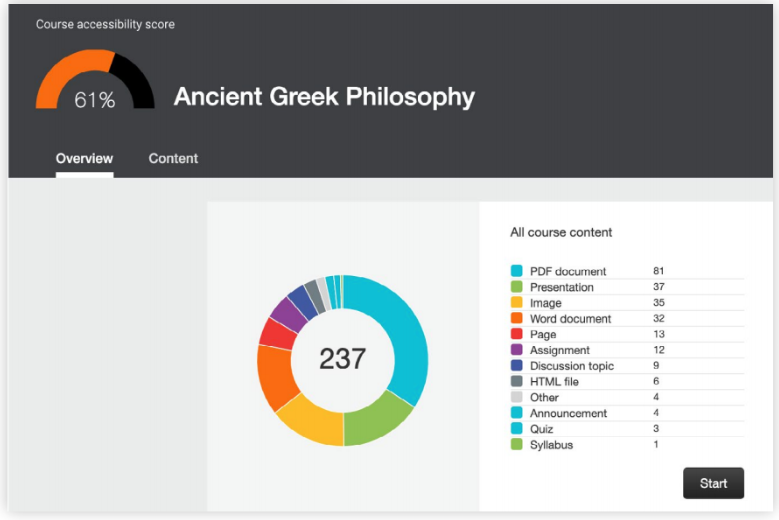Screen dimensions: 779x520
Task: Click the HTML file gray swatch
Action: [x=517, y=381]
